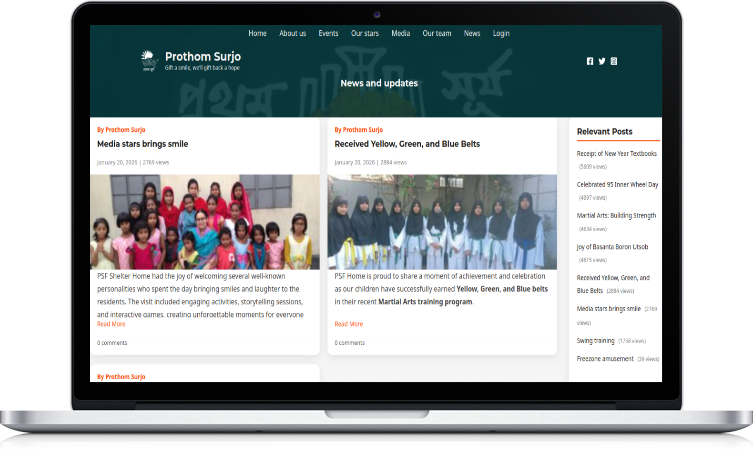Open the group photo of children thumbnail

coord(205,222)
